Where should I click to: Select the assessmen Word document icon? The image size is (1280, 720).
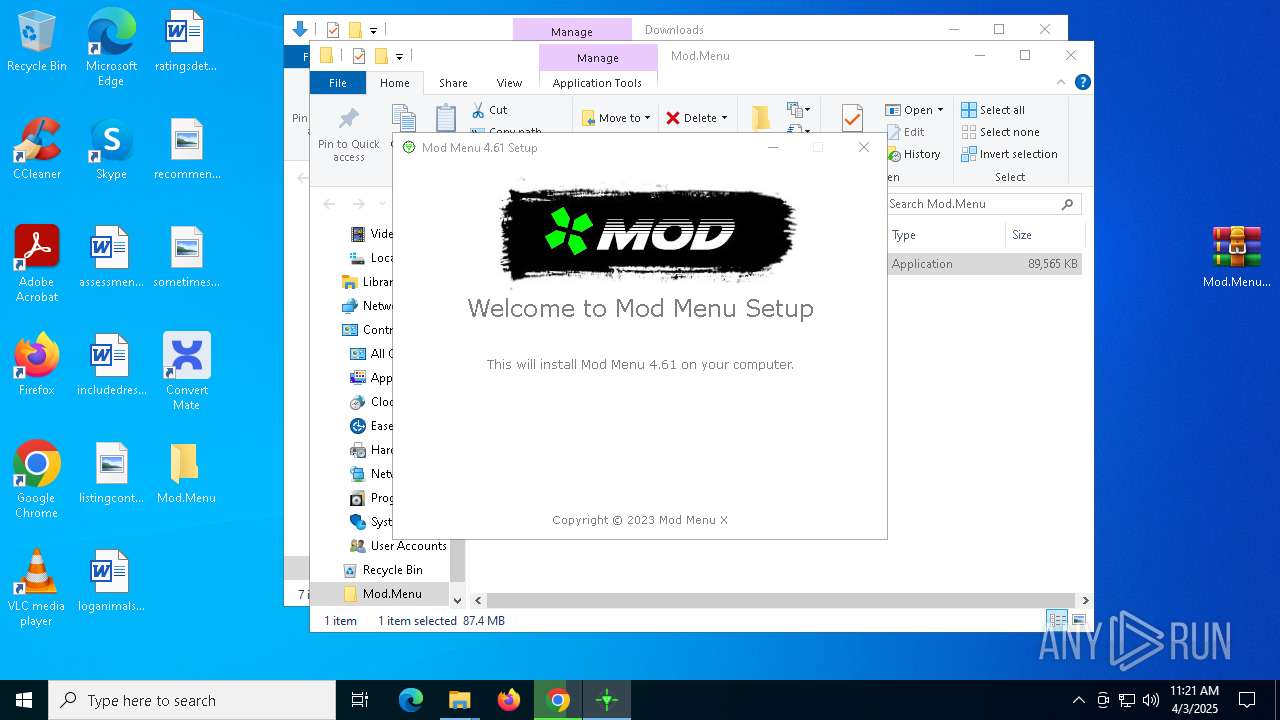110,257
